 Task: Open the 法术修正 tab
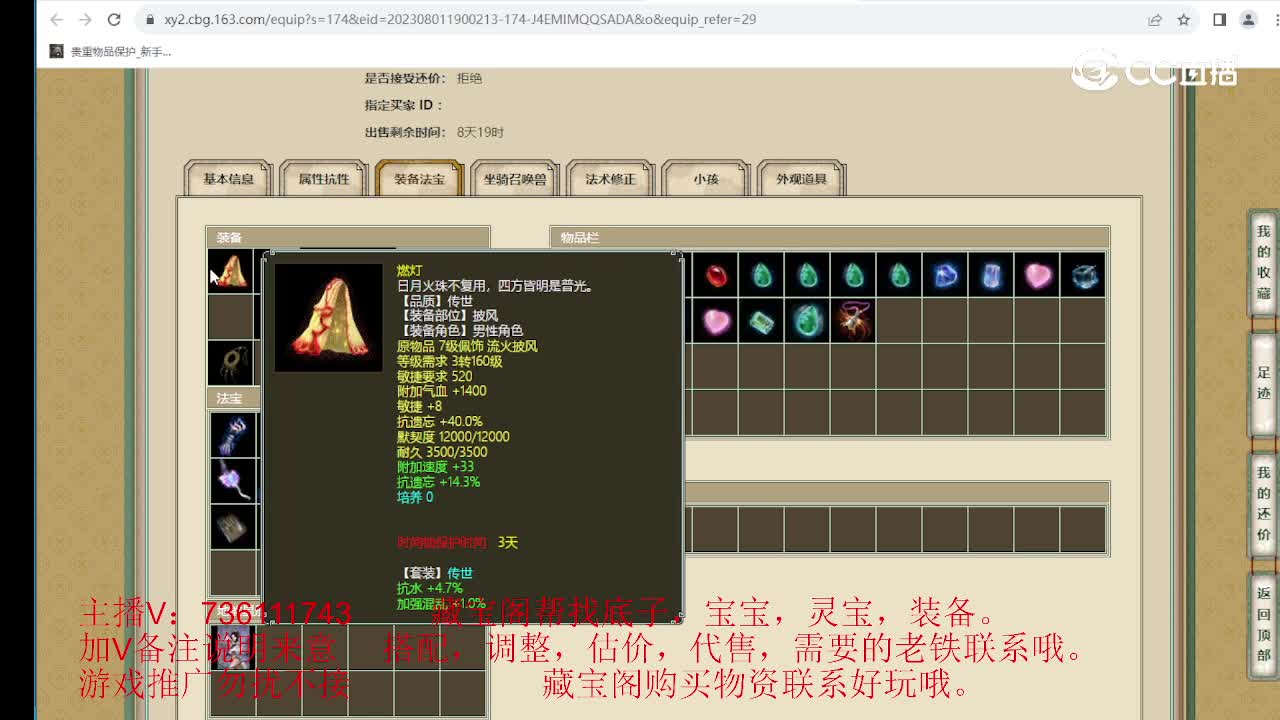610,179
